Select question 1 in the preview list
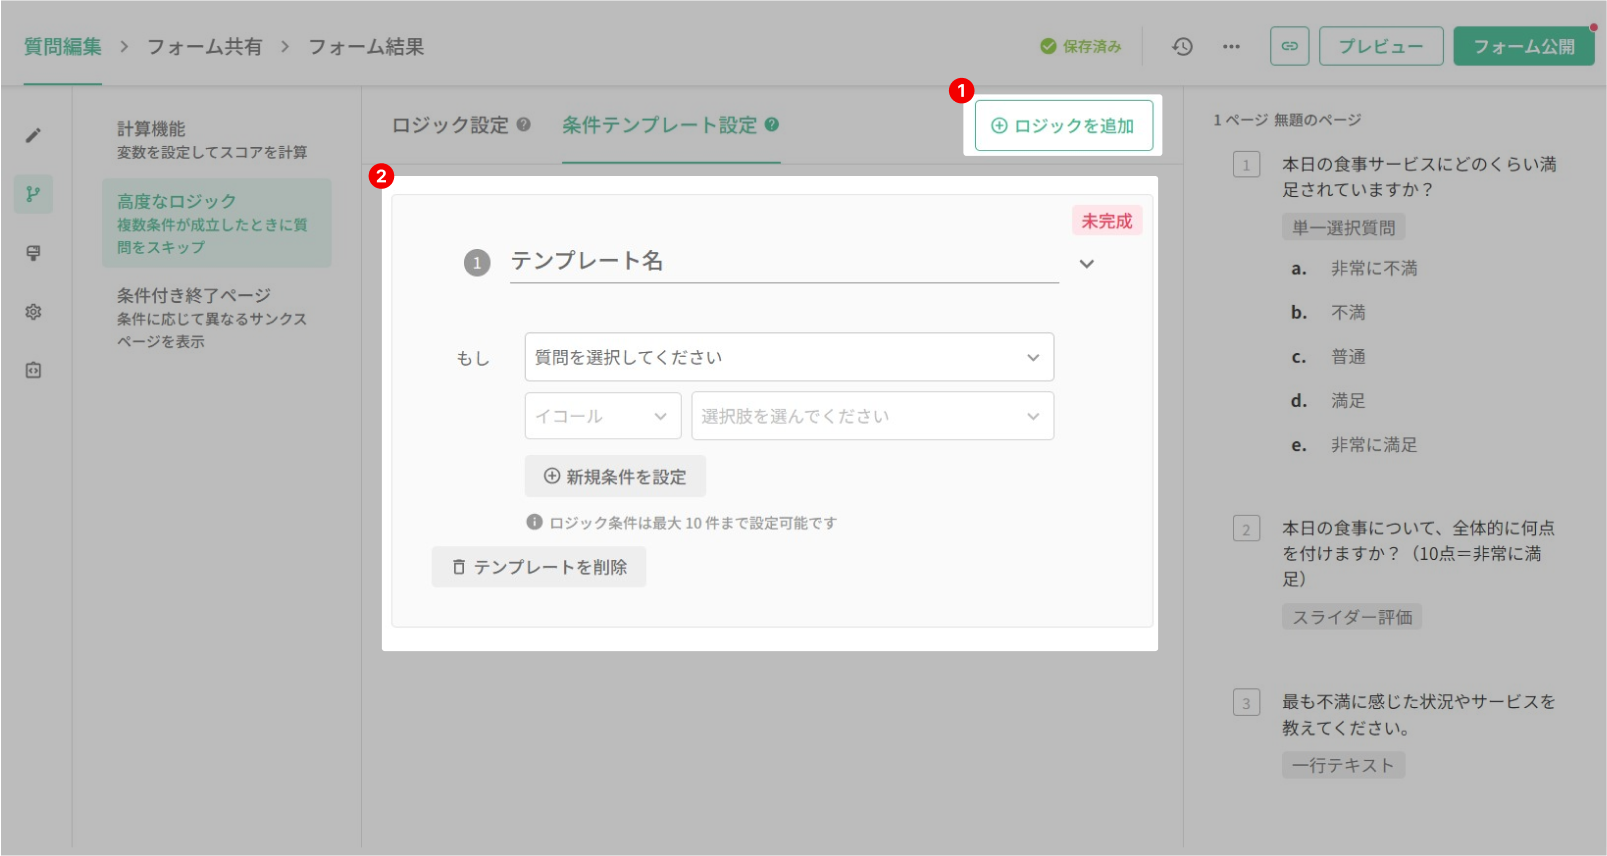 coord(1419,177)
